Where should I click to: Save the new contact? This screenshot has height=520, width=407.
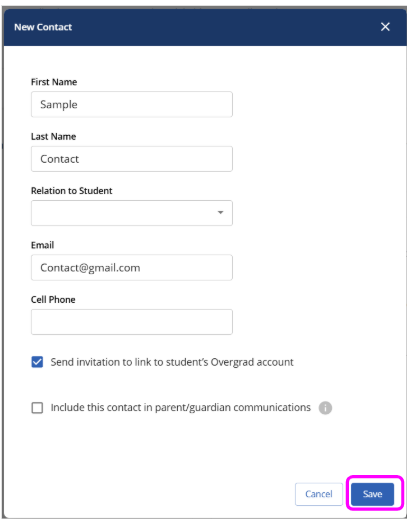[372, 494]
